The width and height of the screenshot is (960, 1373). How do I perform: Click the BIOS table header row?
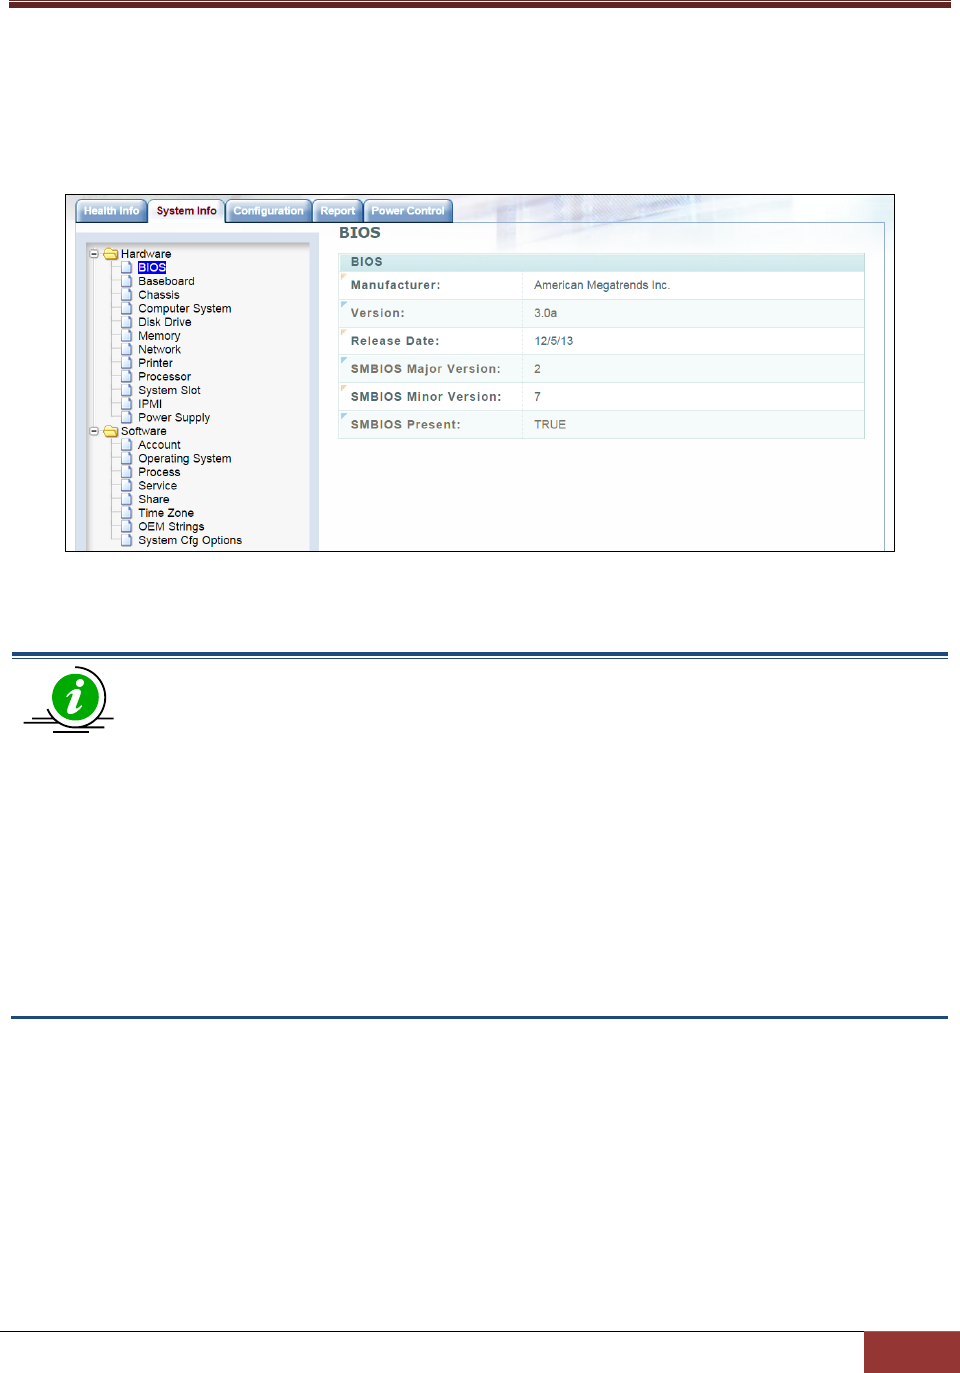tap(602, 262)
